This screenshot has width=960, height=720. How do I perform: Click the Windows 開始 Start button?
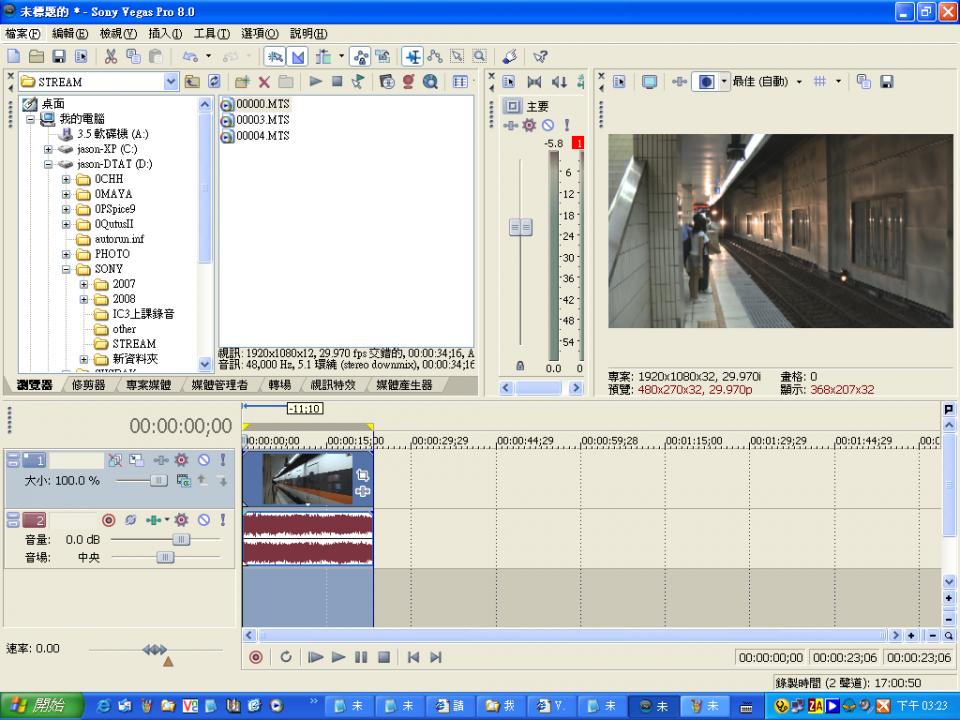[38, 706]
